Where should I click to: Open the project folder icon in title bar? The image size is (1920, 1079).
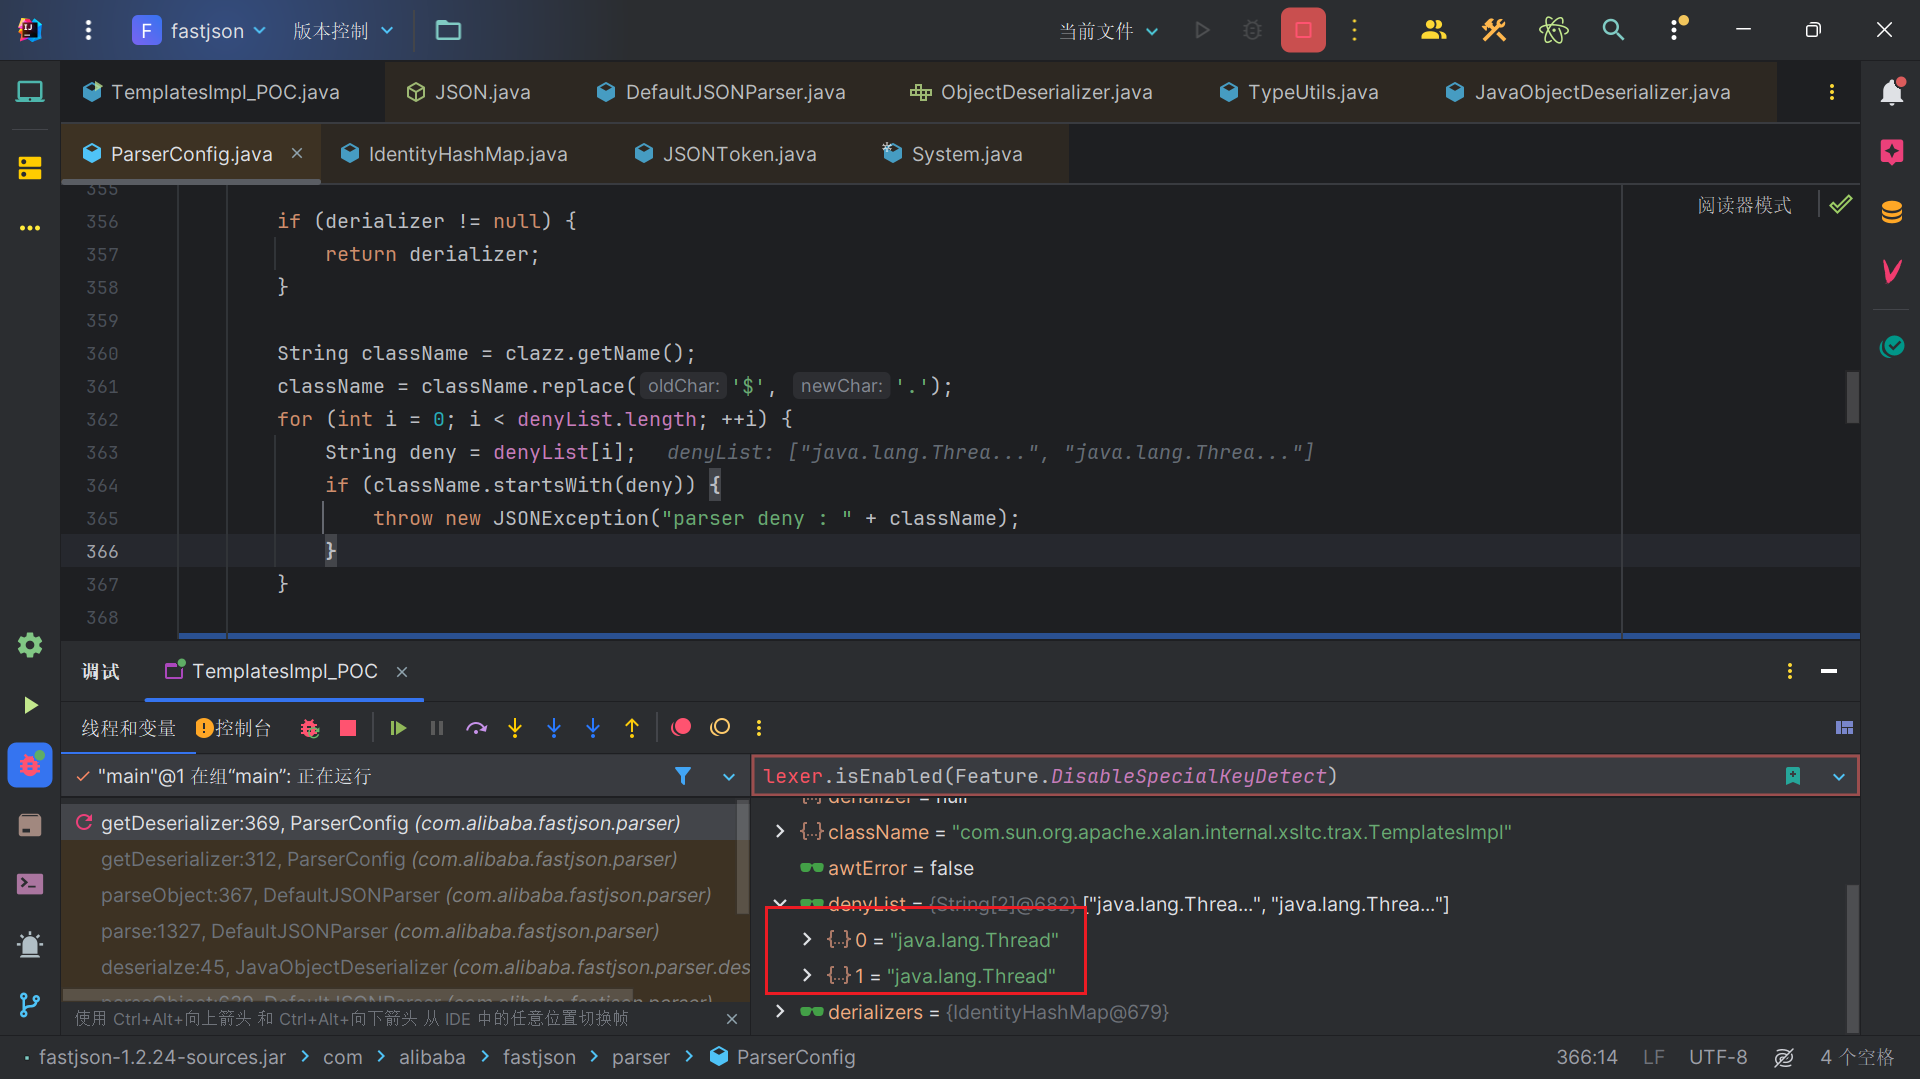pyautogui.click(x=448, y=30)
